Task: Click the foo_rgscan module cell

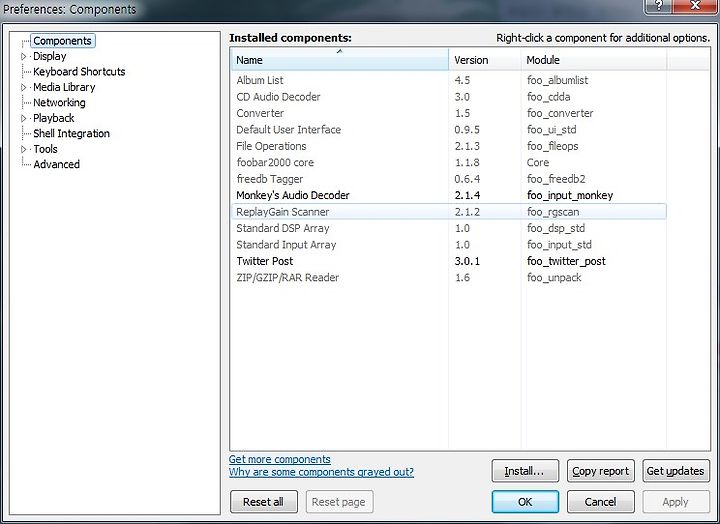Action: point(553,212)
